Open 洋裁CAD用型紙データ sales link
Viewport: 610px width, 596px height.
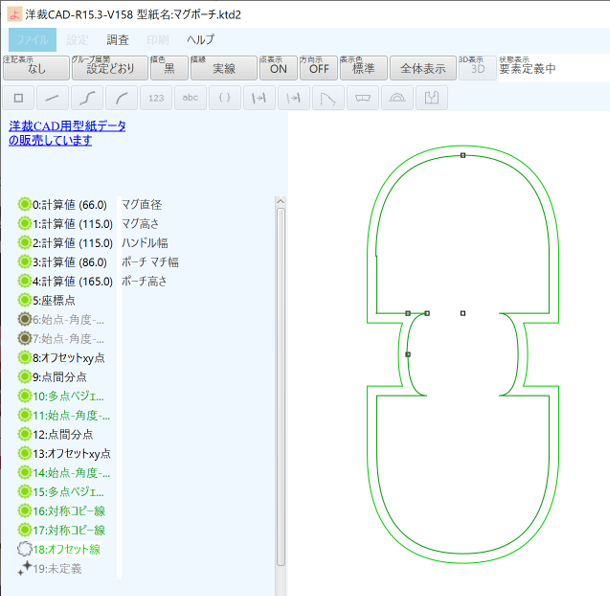coord(67,133)
